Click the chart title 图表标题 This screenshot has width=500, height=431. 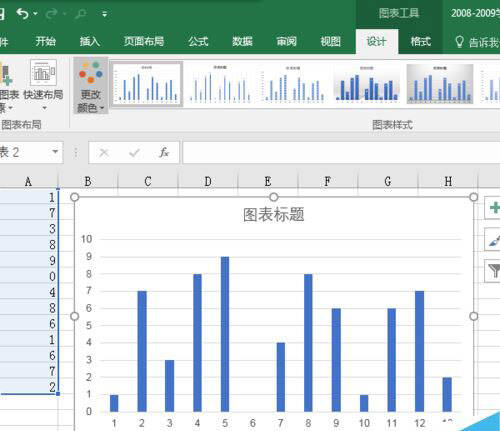273,215
